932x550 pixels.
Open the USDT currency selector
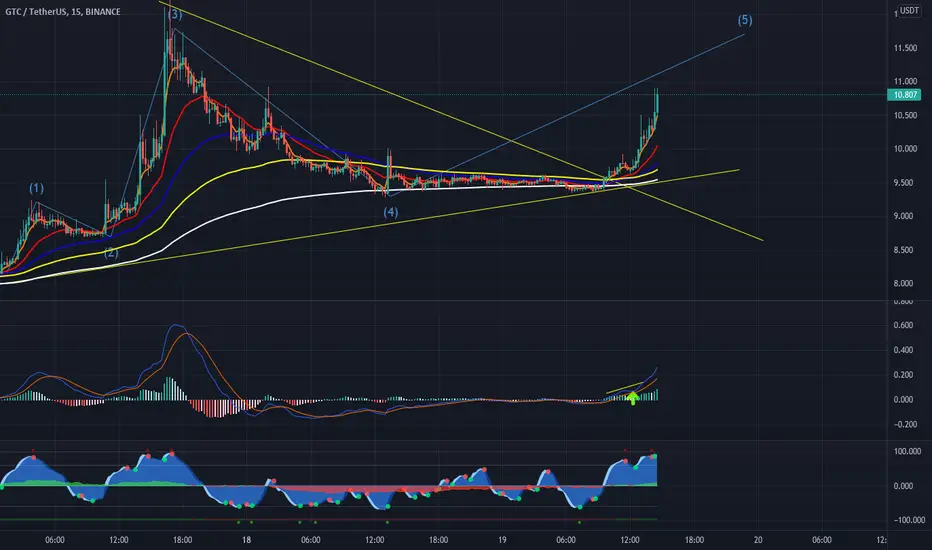coord(909,10)
